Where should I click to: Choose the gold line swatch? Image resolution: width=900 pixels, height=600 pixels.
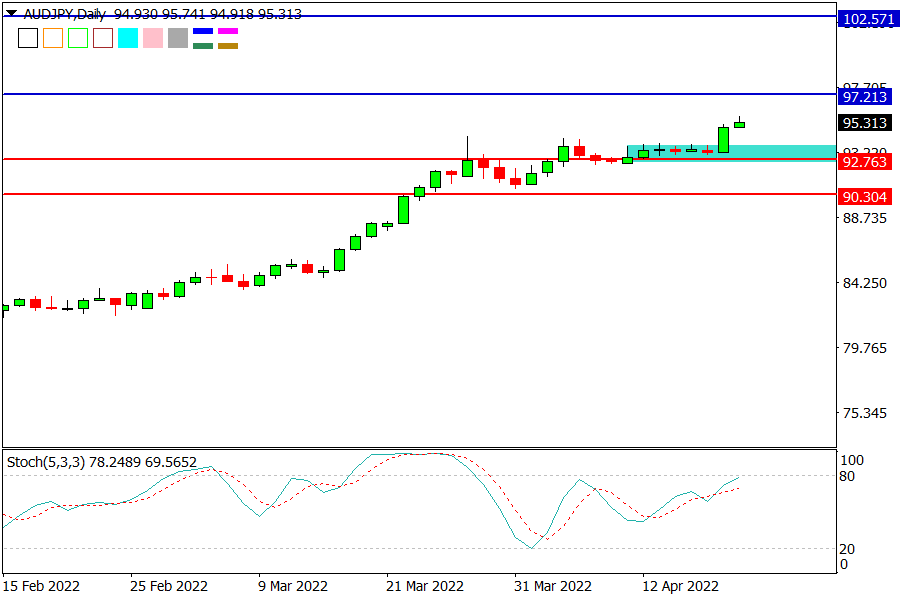pos(228,46)
